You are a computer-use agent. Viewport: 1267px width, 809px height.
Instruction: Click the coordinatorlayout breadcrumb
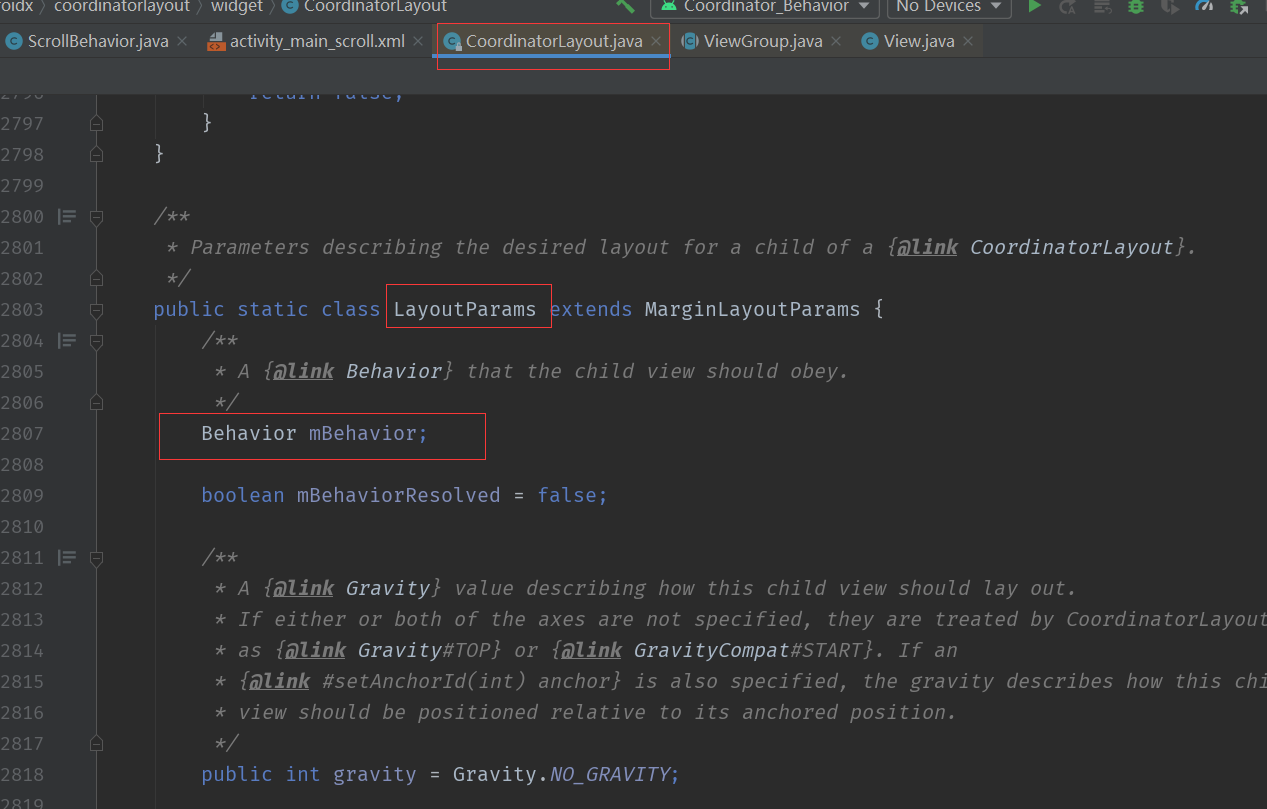click(x=121, y=6)
